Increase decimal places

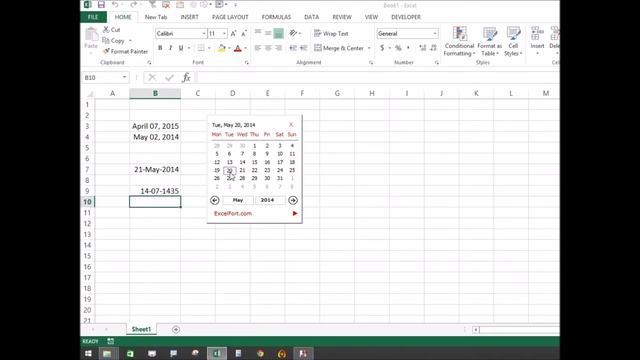pos(422,48)
